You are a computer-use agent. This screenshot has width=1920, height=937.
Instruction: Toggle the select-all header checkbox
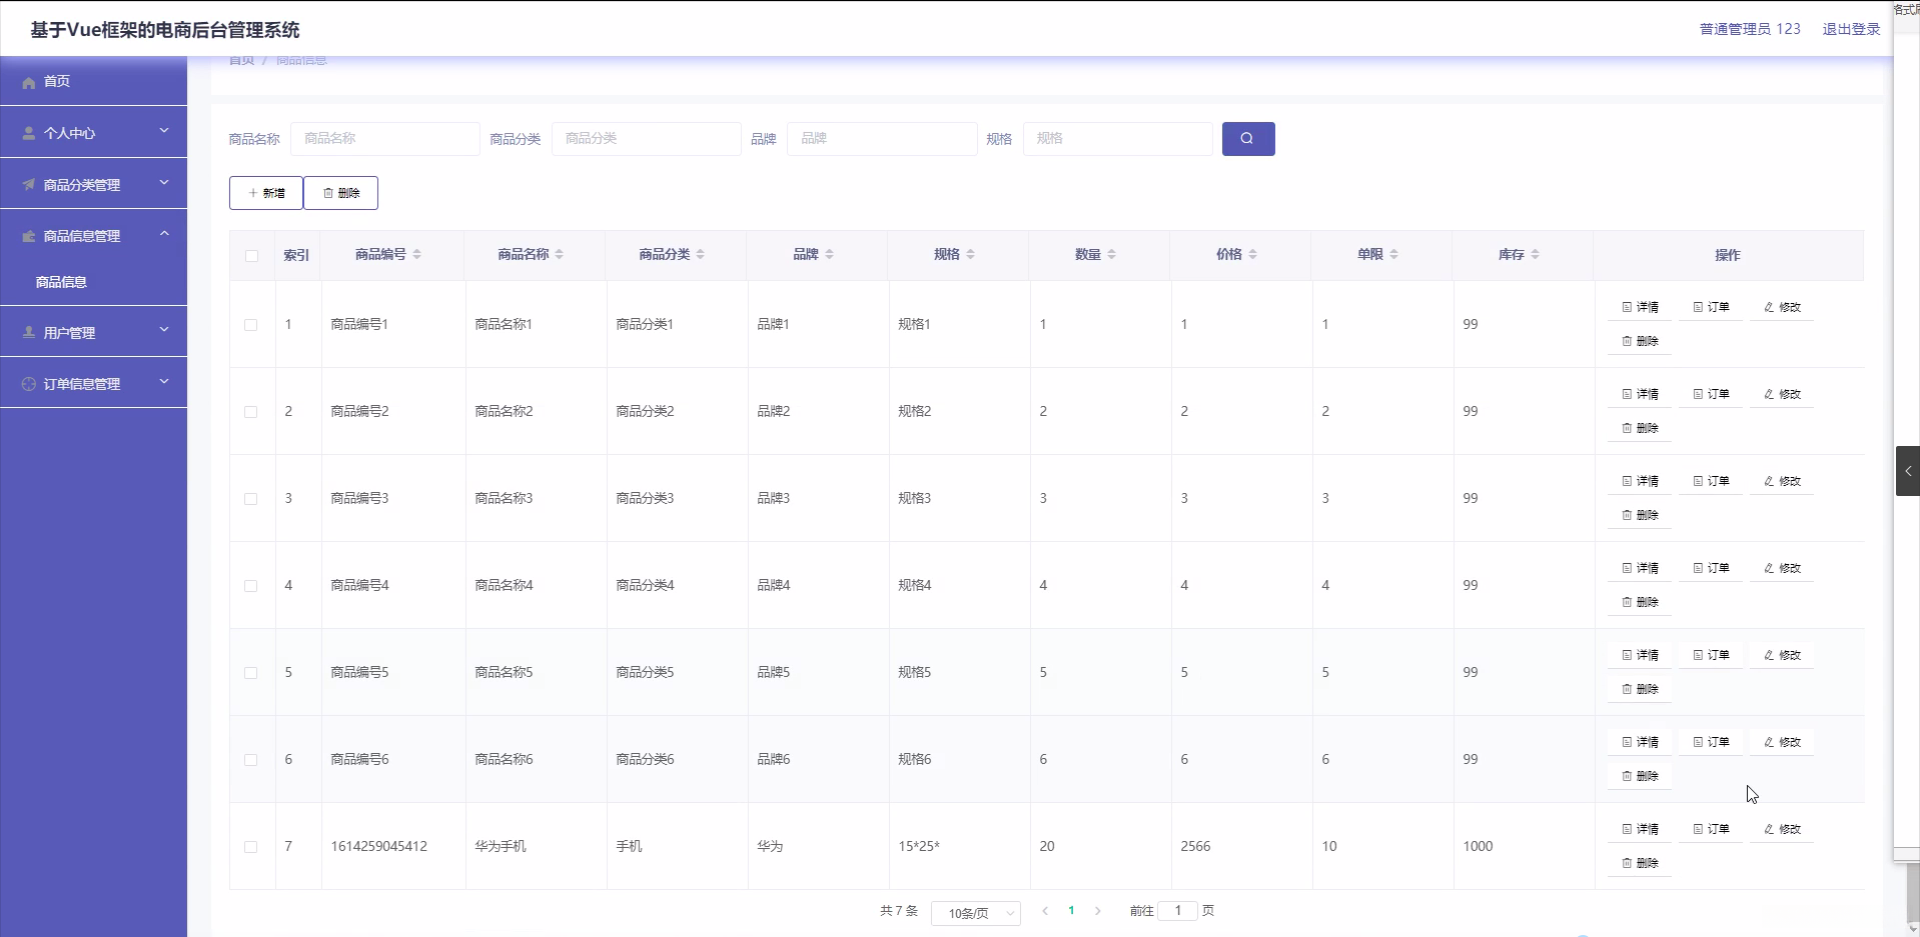pos(252,256)
